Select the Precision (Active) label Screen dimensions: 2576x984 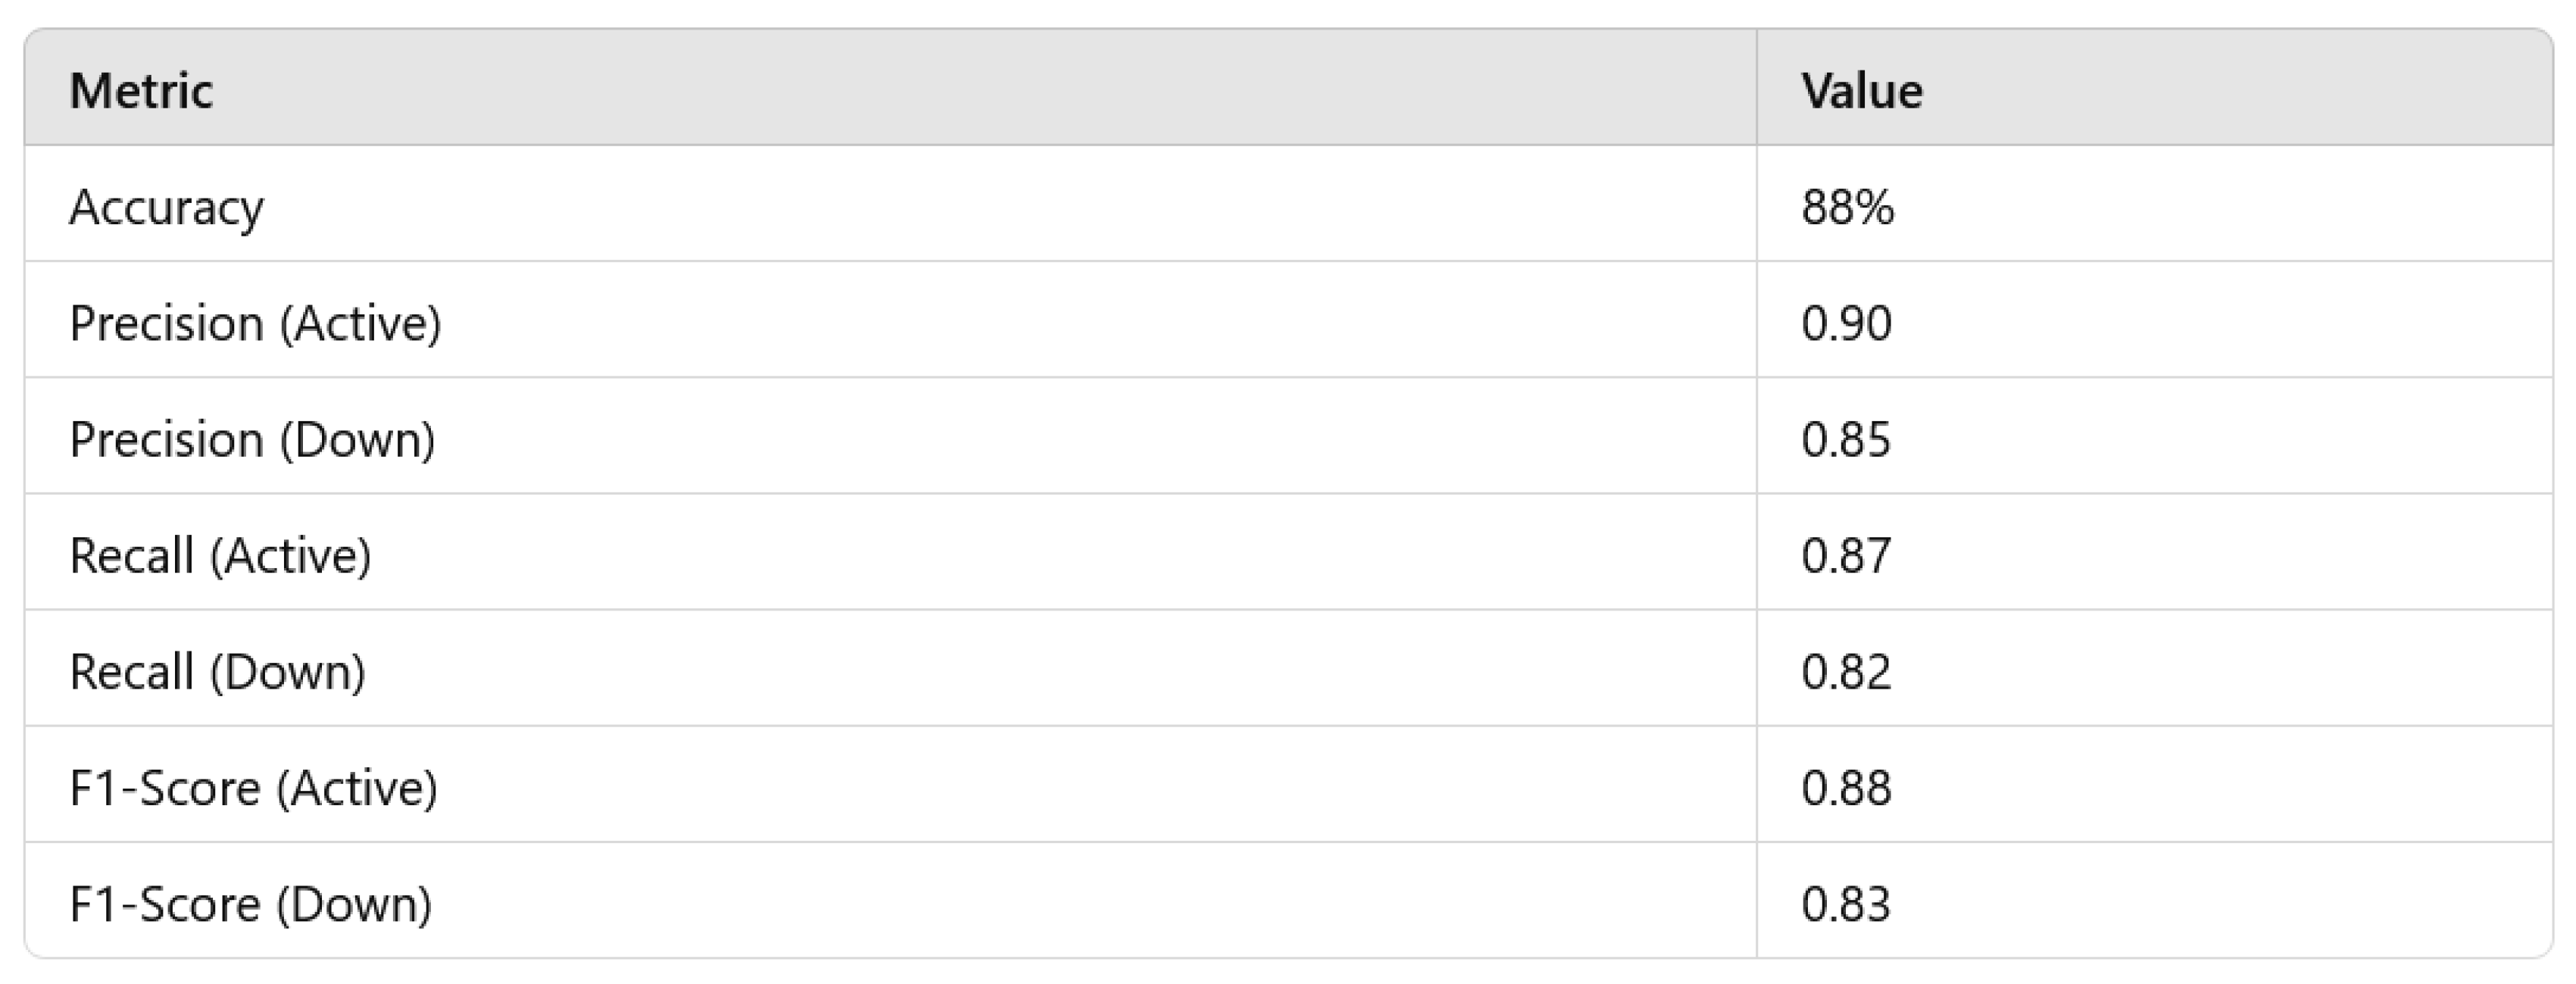pos(255,324)
